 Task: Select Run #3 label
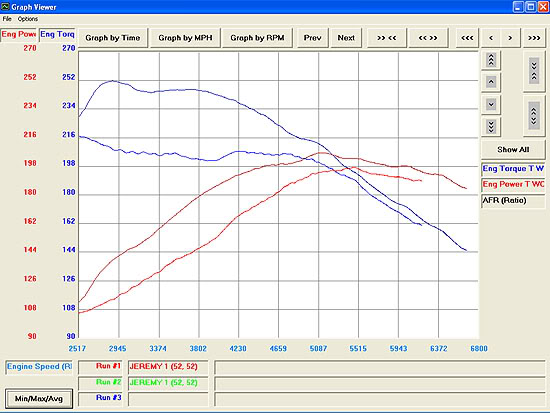point(100,398)
